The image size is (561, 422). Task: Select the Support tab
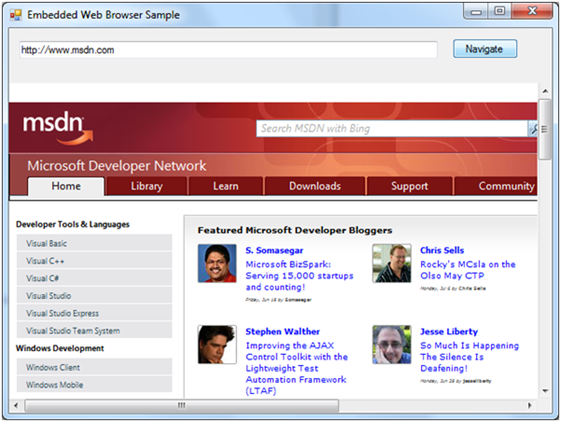[409, 186]
